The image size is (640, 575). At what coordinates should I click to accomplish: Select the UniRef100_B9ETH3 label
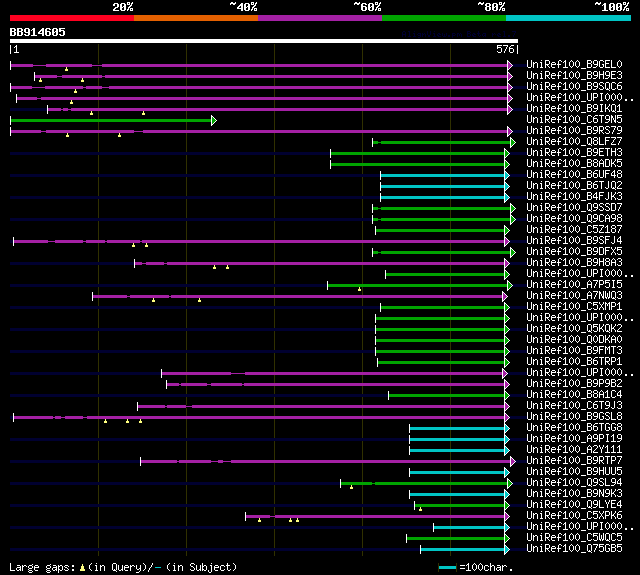(574, 153)
